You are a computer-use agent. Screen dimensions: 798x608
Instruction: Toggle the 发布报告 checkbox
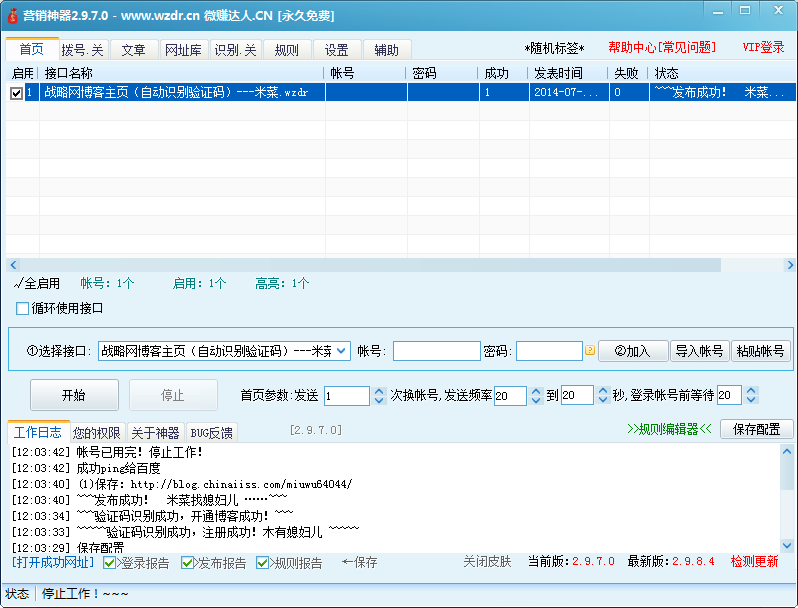(x=188, y=563)
